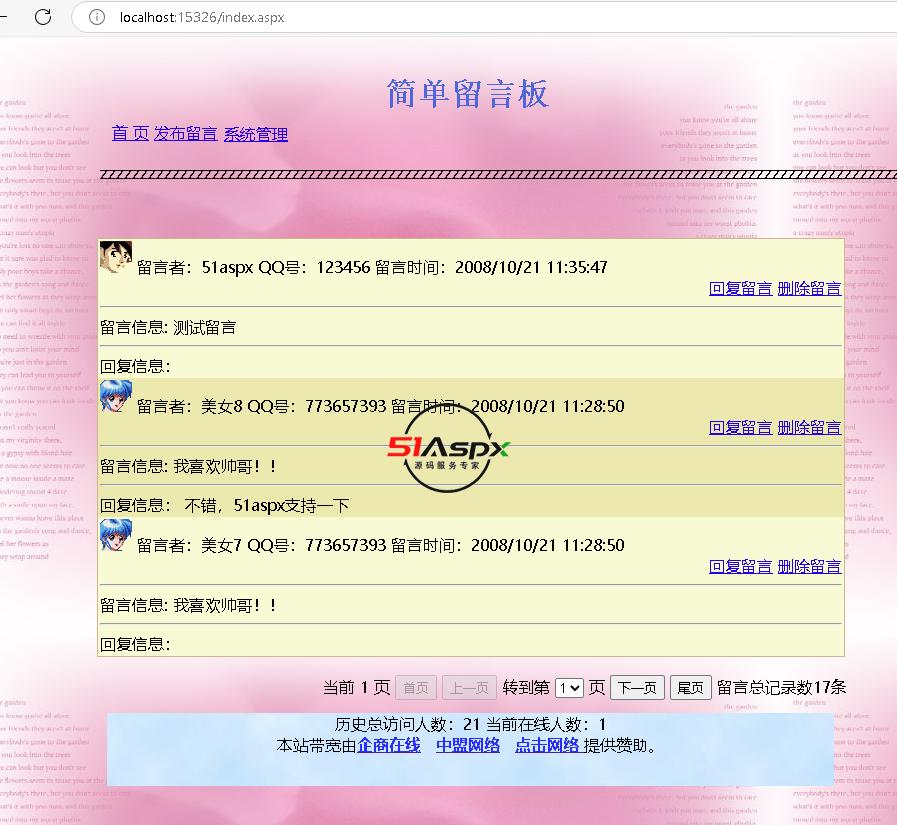Screen dimensions: 897x825
Task: Delete 51aspx's message via 删除留言
Action: tap(809, 288)
